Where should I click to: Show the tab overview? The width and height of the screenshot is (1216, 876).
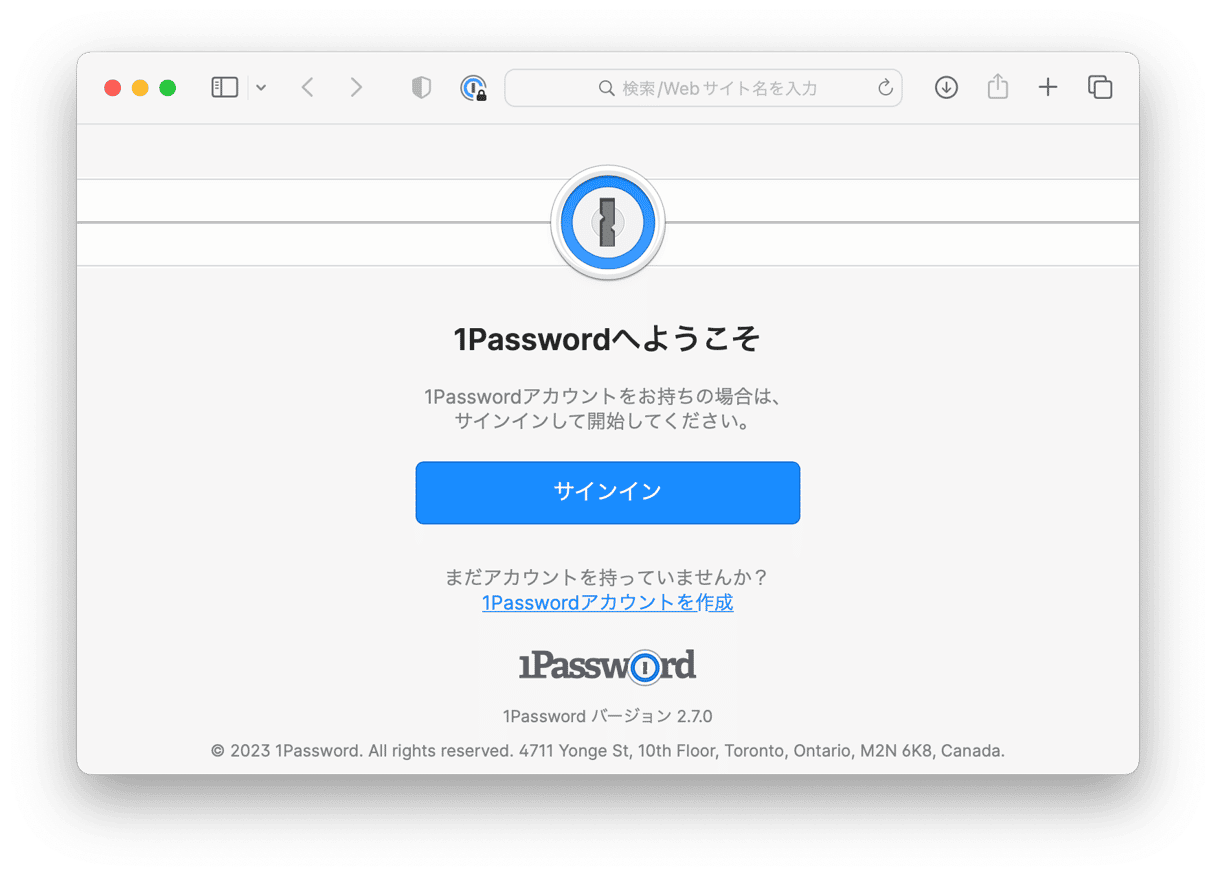click(x=1100, y=88)
